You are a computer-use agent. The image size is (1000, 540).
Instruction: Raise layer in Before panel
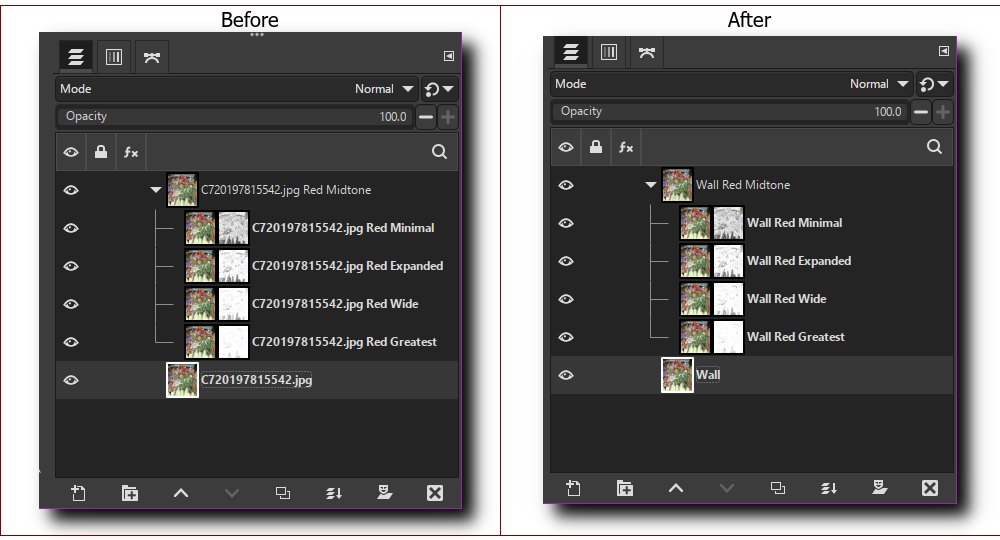click(180, 493)
